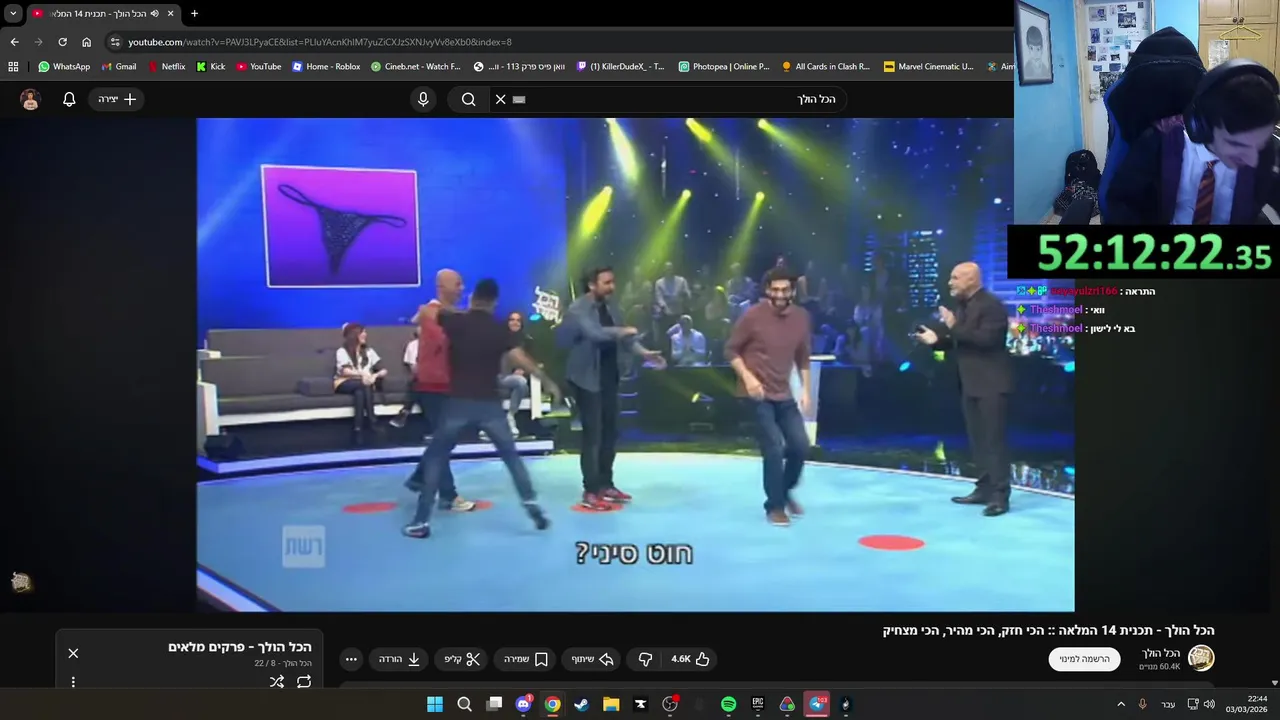Toggle playlist shuffle
Viewport: 1280px width, 720px height.
point(277,682)
